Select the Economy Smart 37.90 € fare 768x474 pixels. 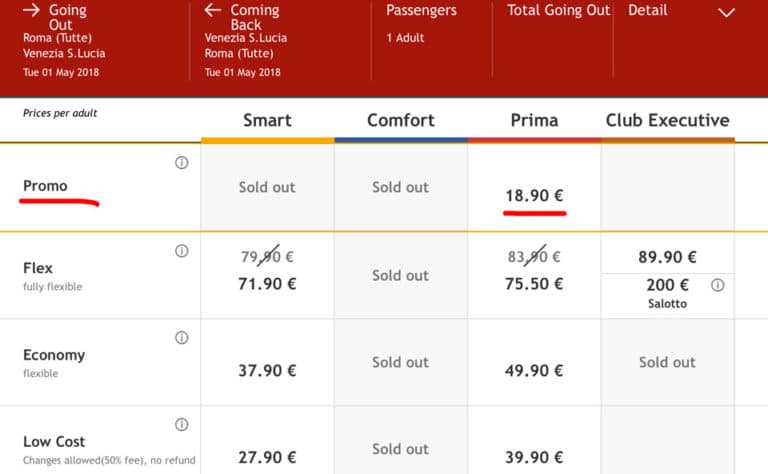click(x=267, y=371)
